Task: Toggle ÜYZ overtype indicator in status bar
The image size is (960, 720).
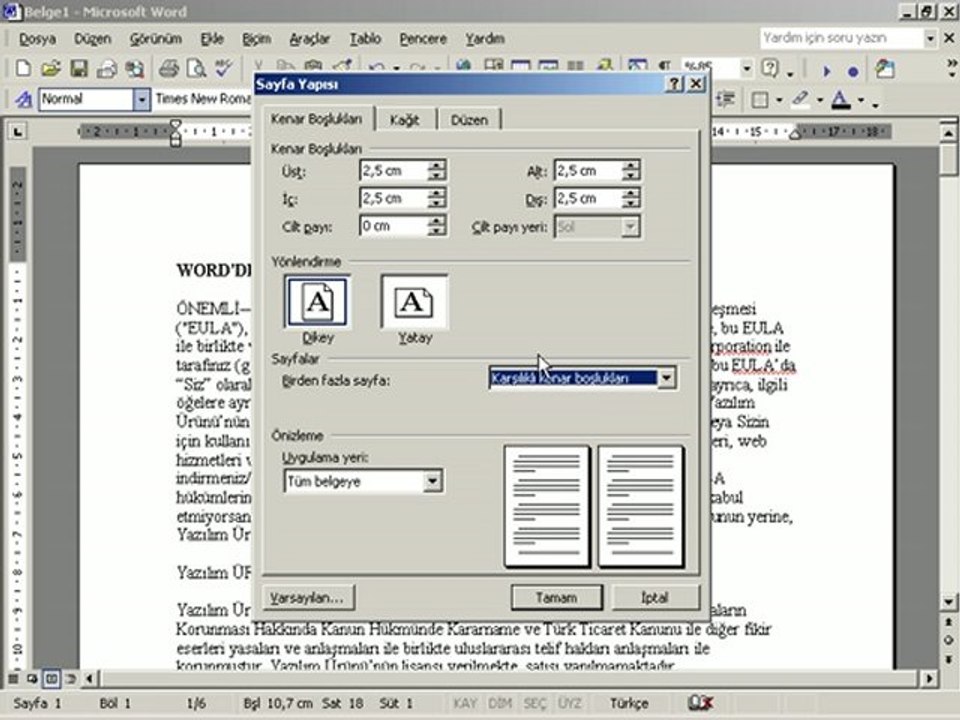Action: [569, 703]
